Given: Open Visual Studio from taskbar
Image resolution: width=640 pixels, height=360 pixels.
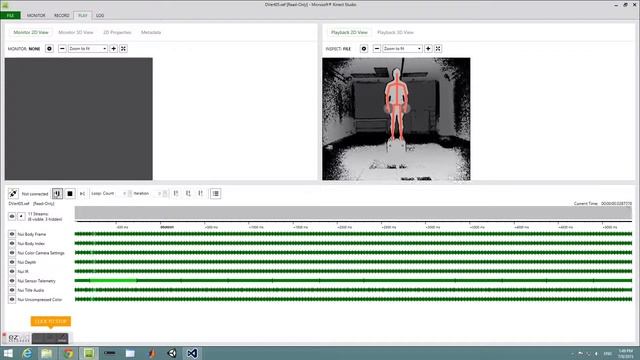Looking at the screenshot, I should 192,353.
